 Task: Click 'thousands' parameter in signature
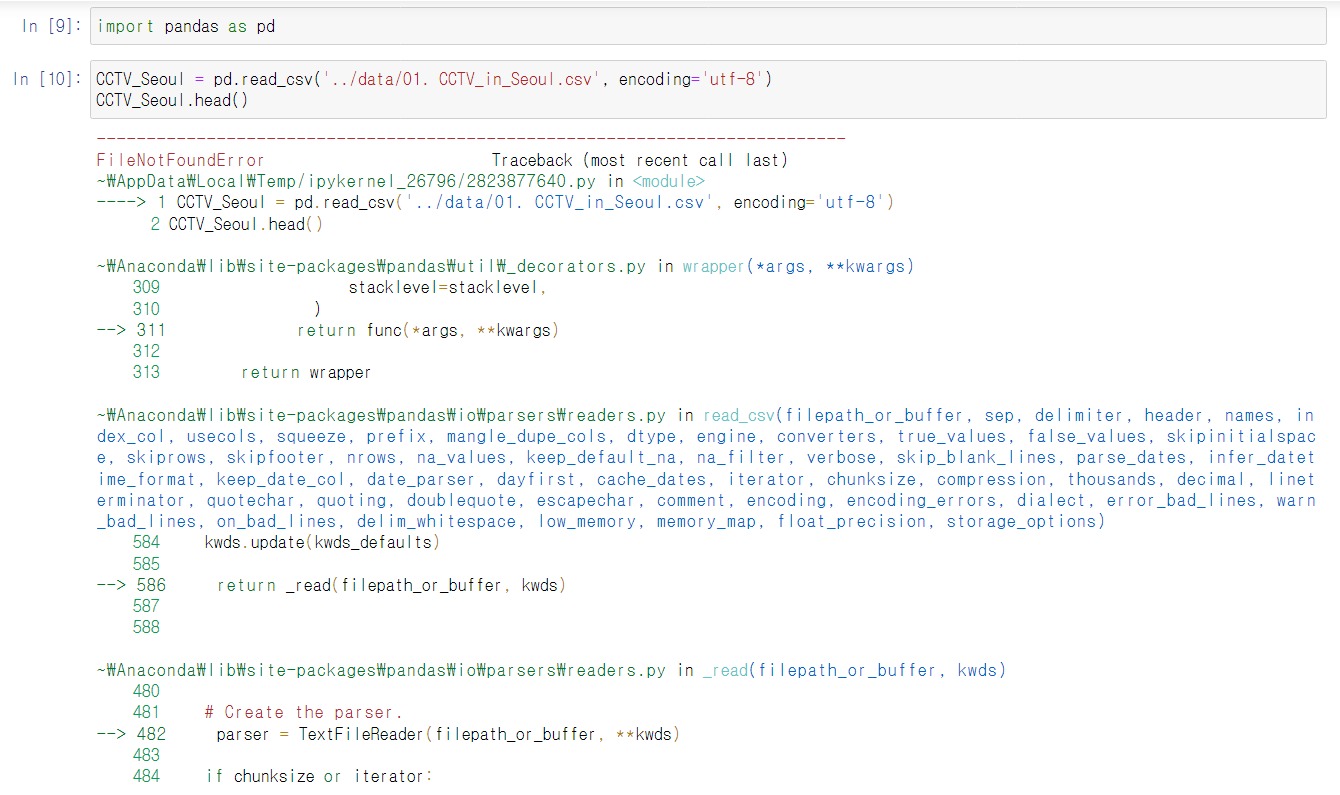(x=1111, y=479)
